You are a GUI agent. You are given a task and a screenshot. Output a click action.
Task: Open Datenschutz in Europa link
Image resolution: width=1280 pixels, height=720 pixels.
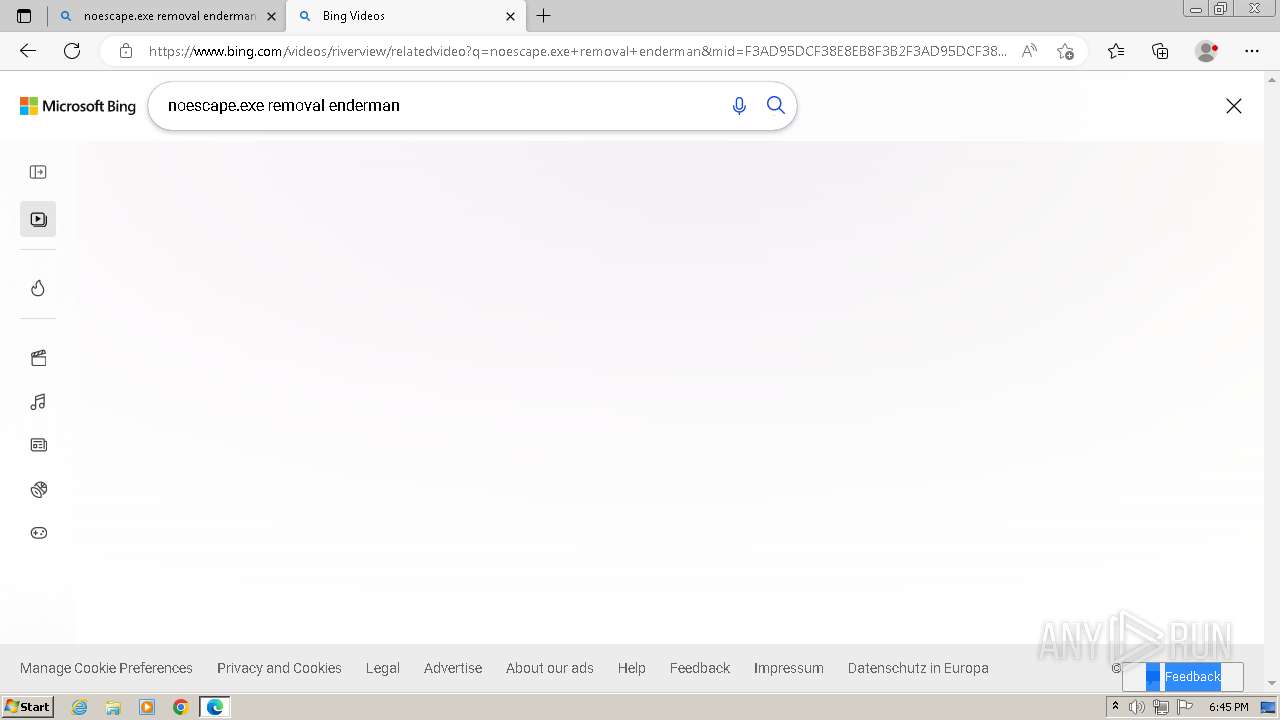pos(918,668)
